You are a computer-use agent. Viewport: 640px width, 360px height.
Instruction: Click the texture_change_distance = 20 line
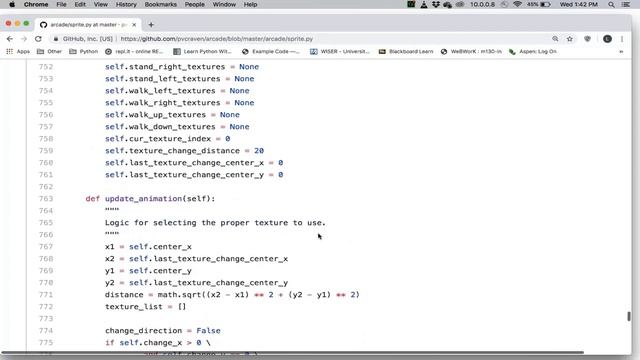pos(184,151)
